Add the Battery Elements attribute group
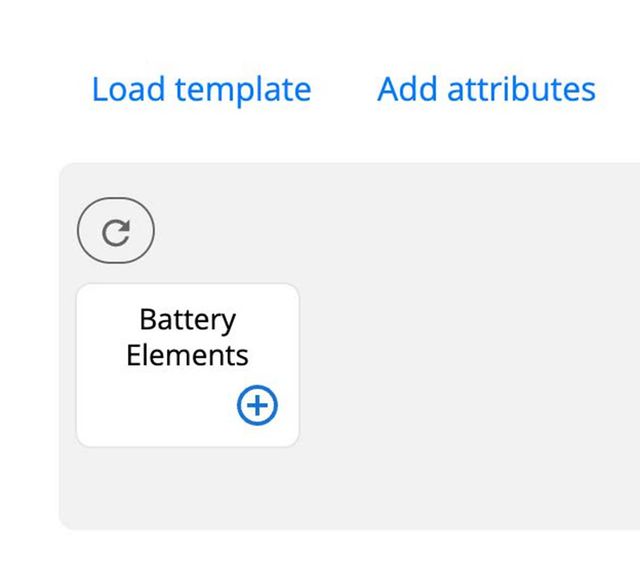 click(x=258, y=405)
